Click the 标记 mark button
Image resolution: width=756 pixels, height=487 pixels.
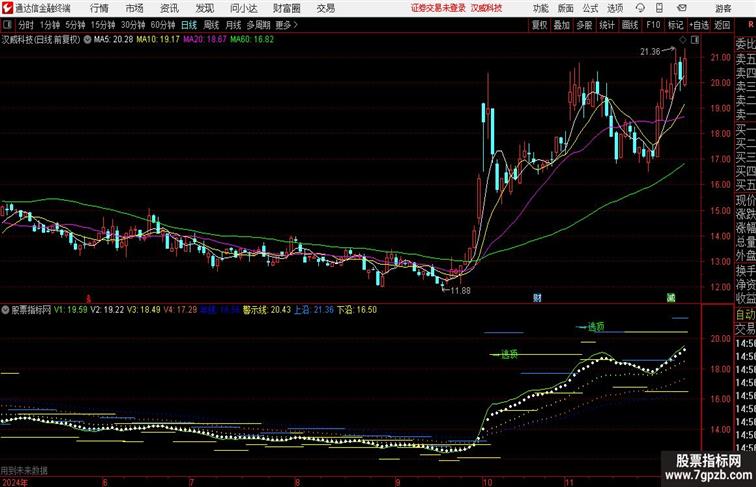[675, 25]
